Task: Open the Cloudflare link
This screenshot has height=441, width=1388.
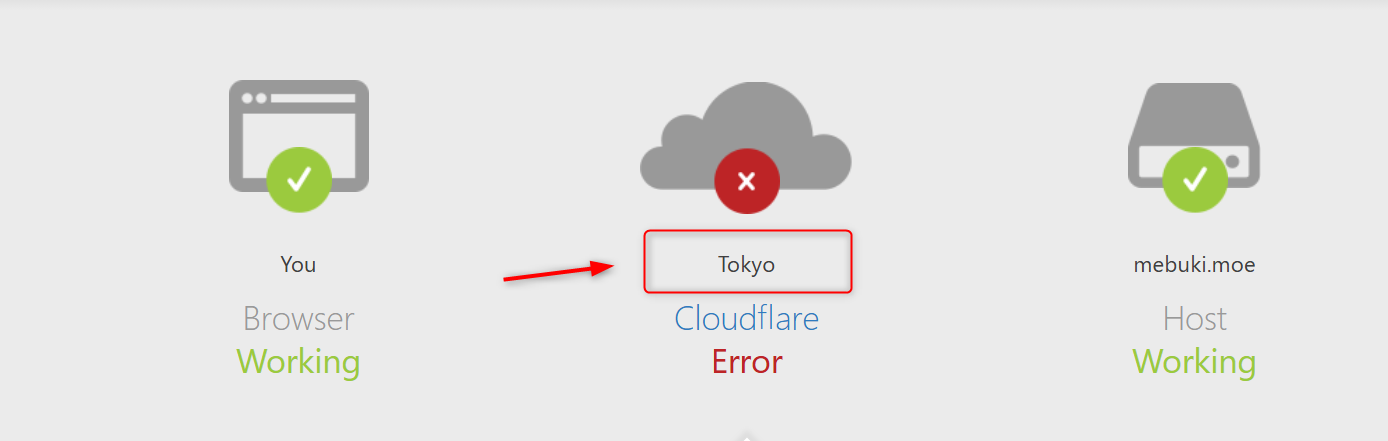Action: (x=746, y=318)
